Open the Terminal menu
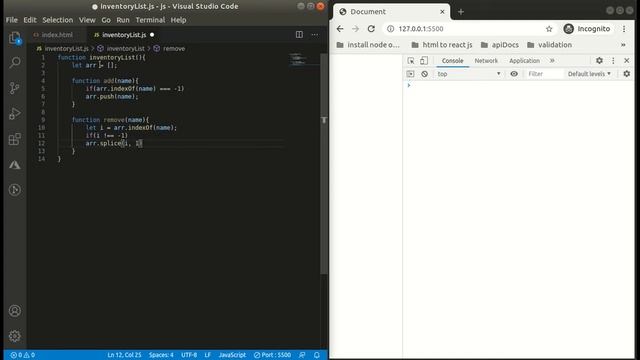This screenshot has height=360, width=640. click(x=150, y=20)
